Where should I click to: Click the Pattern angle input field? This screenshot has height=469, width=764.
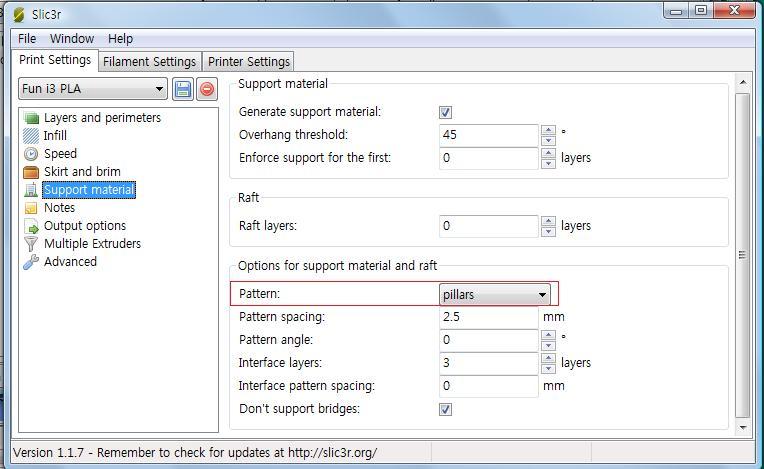(489, 340)
